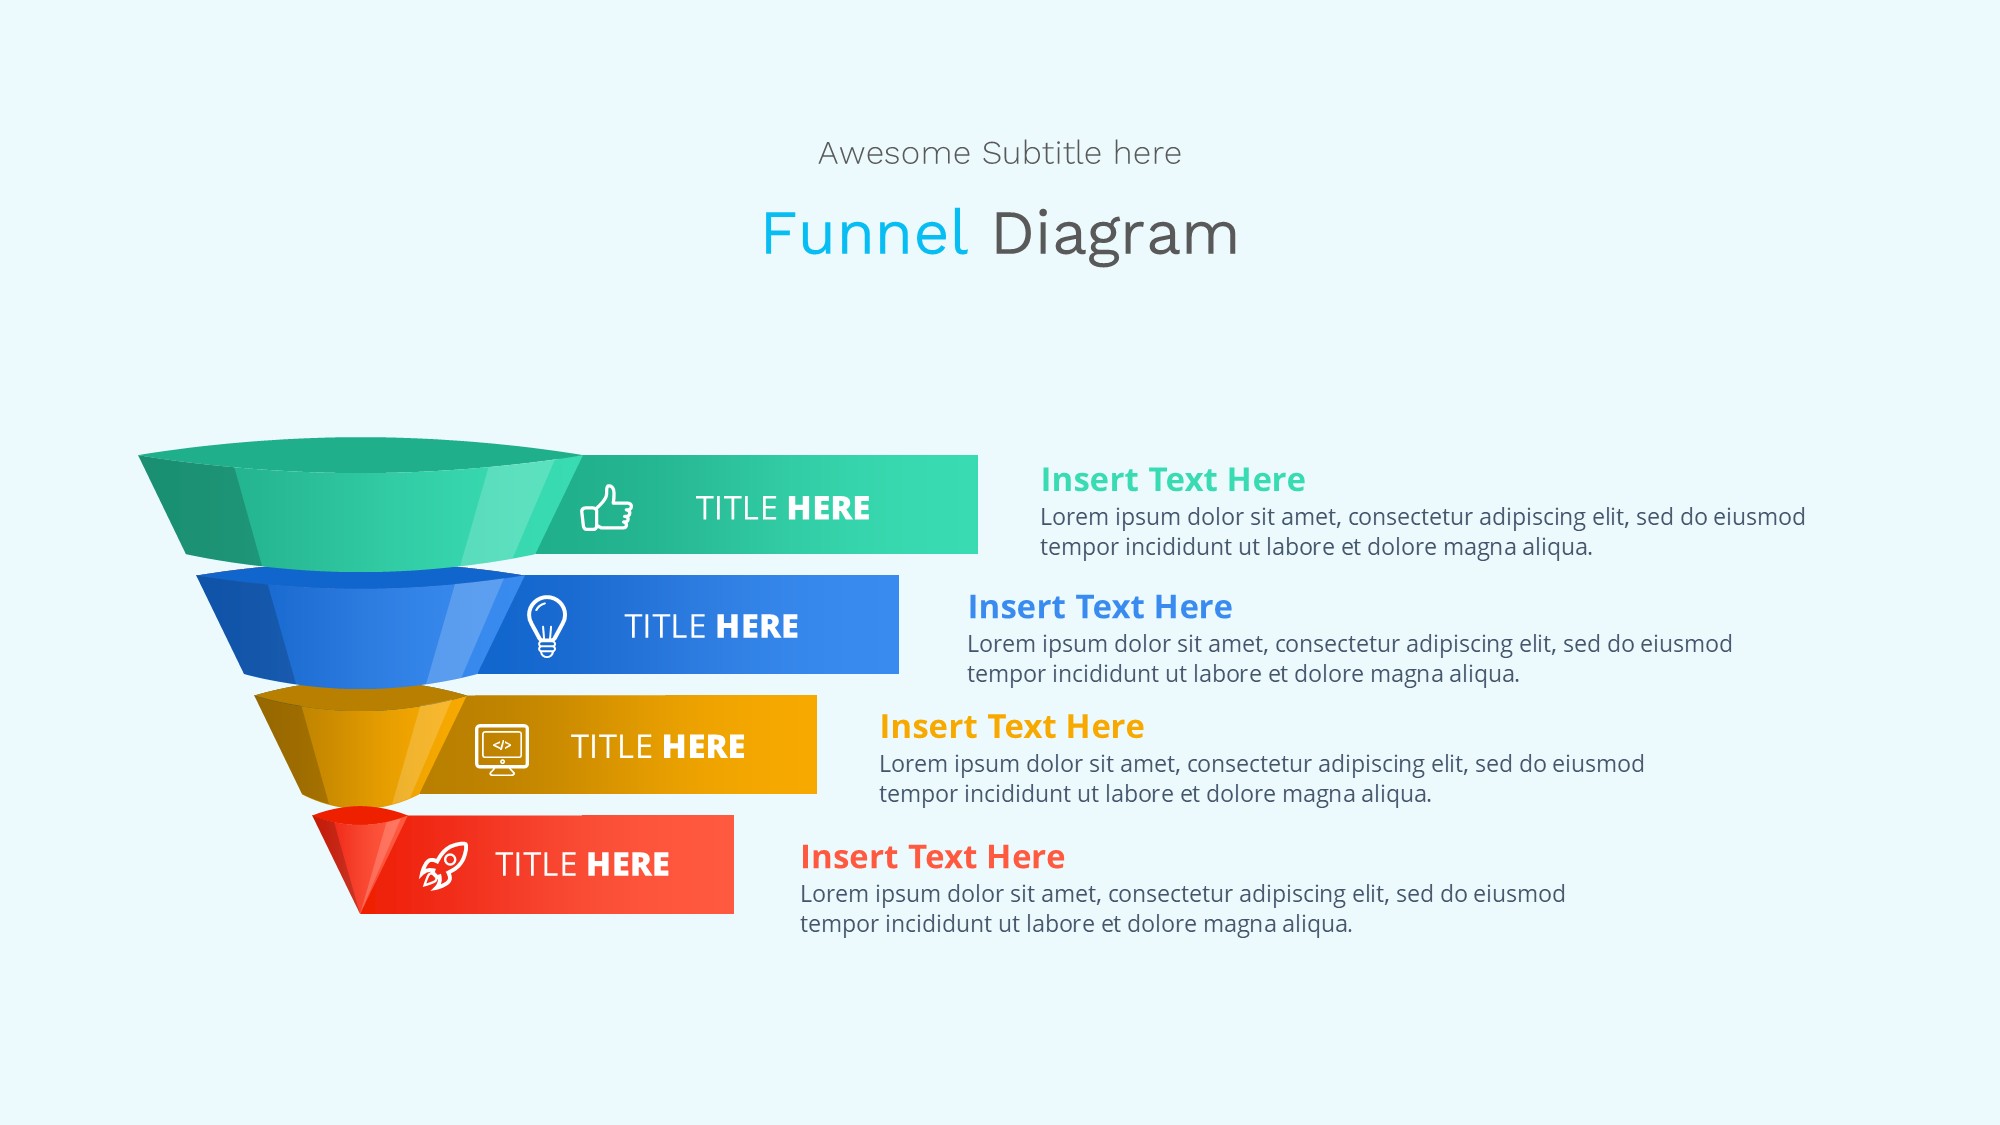
Task: Click the word Funnel in the title
Action: (864, 234)
